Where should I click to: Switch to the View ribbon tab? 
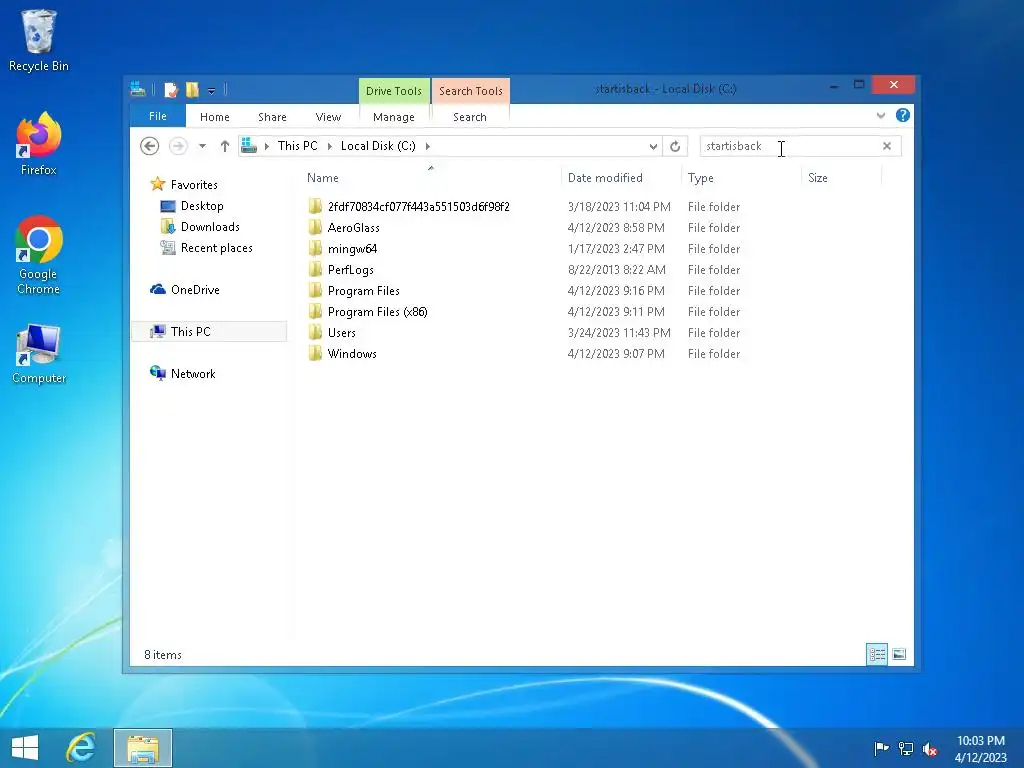pyautogui.click(x=328, y=117)
